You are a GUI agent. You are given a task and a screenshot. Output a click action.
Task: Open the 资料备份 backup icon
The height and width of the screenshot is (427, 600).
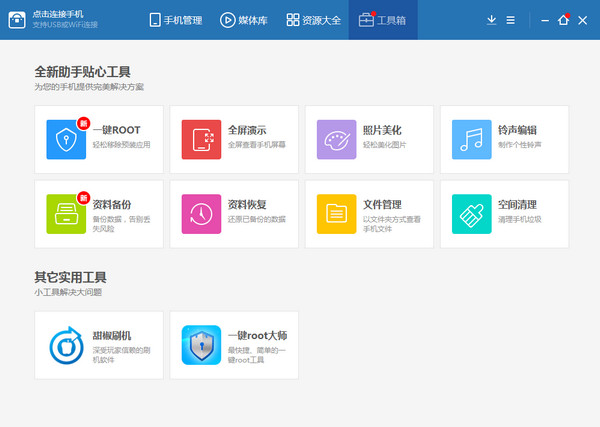coord(66,213)
